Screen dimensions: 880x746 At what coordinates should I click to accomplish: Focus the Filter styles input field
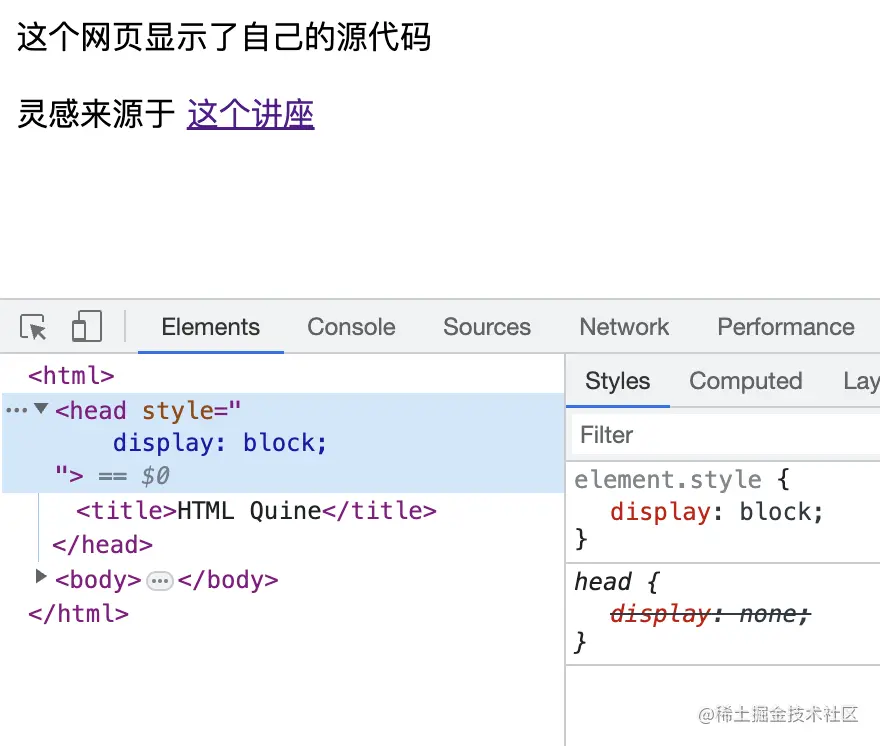[726, 435]
